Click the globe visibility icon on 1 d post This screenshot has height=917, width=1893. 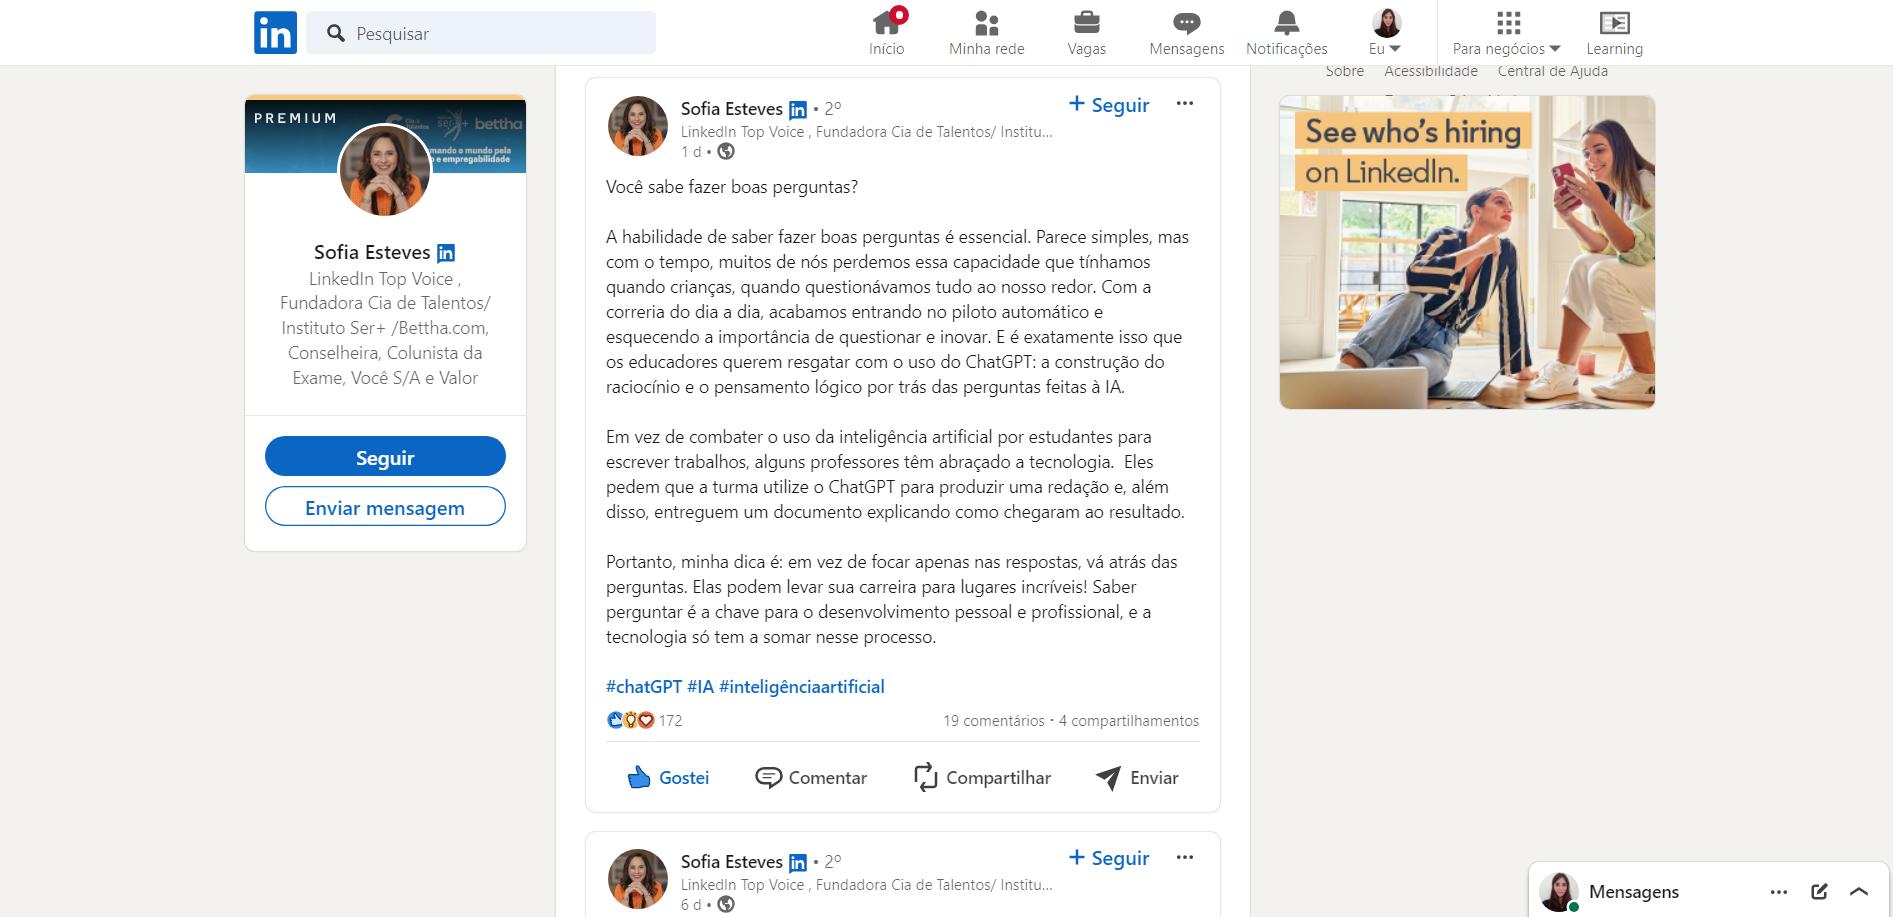726,151
